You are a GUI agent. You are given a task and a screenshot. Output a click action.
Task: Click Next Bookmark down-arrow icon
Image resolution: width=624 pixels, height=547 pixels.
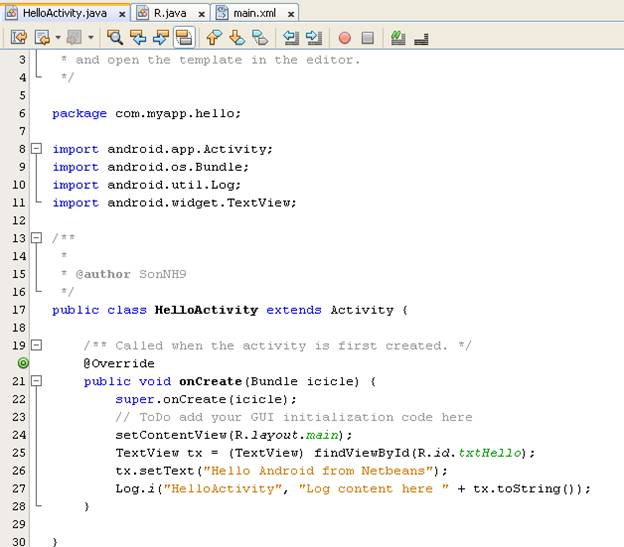point(237,37)
